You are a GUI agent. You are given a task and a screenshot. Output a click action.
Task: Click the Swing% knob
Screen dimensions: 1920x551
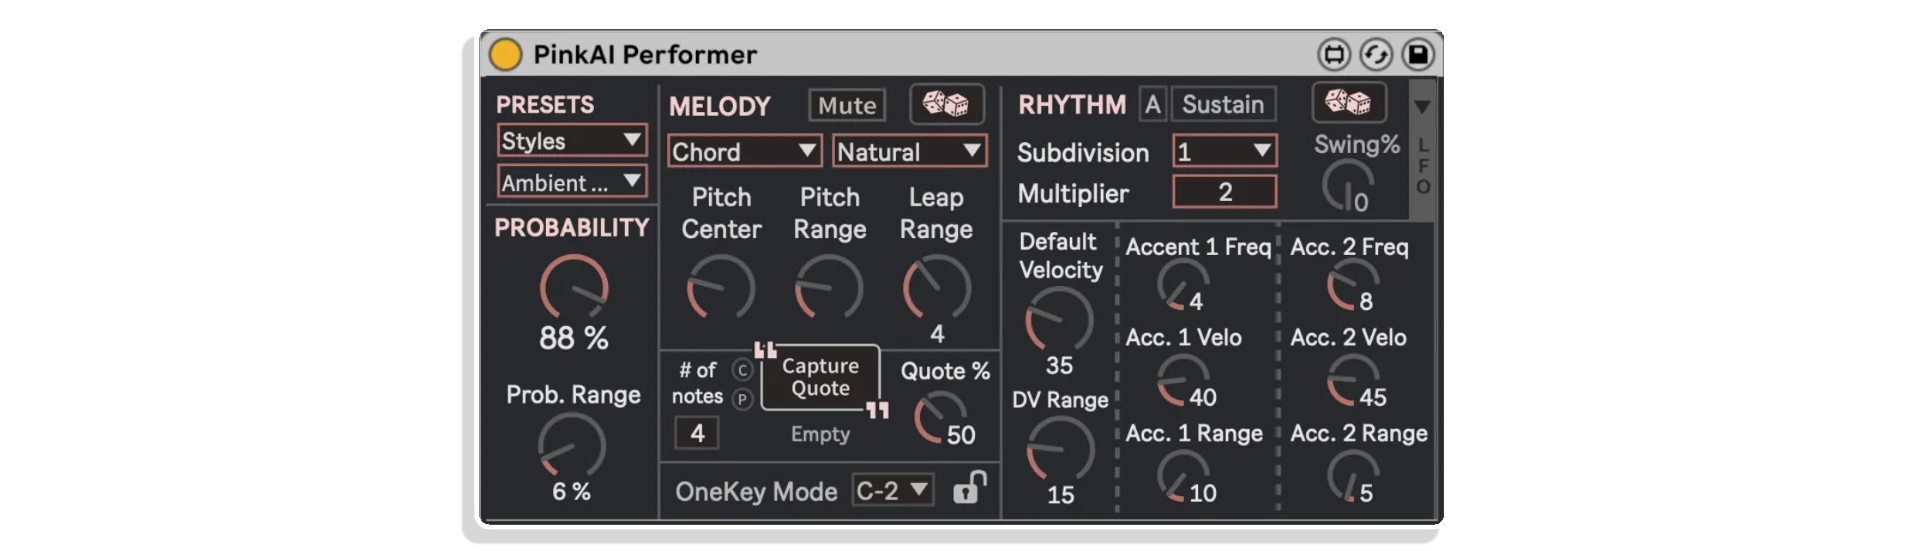(1347, 186)
